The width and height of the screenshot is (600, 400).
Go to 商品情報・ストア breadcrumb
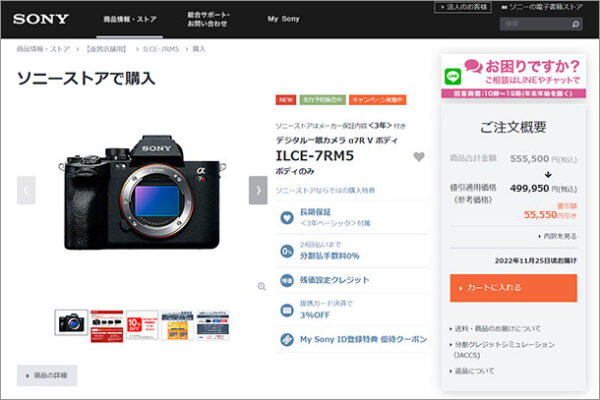click(43, 49)
